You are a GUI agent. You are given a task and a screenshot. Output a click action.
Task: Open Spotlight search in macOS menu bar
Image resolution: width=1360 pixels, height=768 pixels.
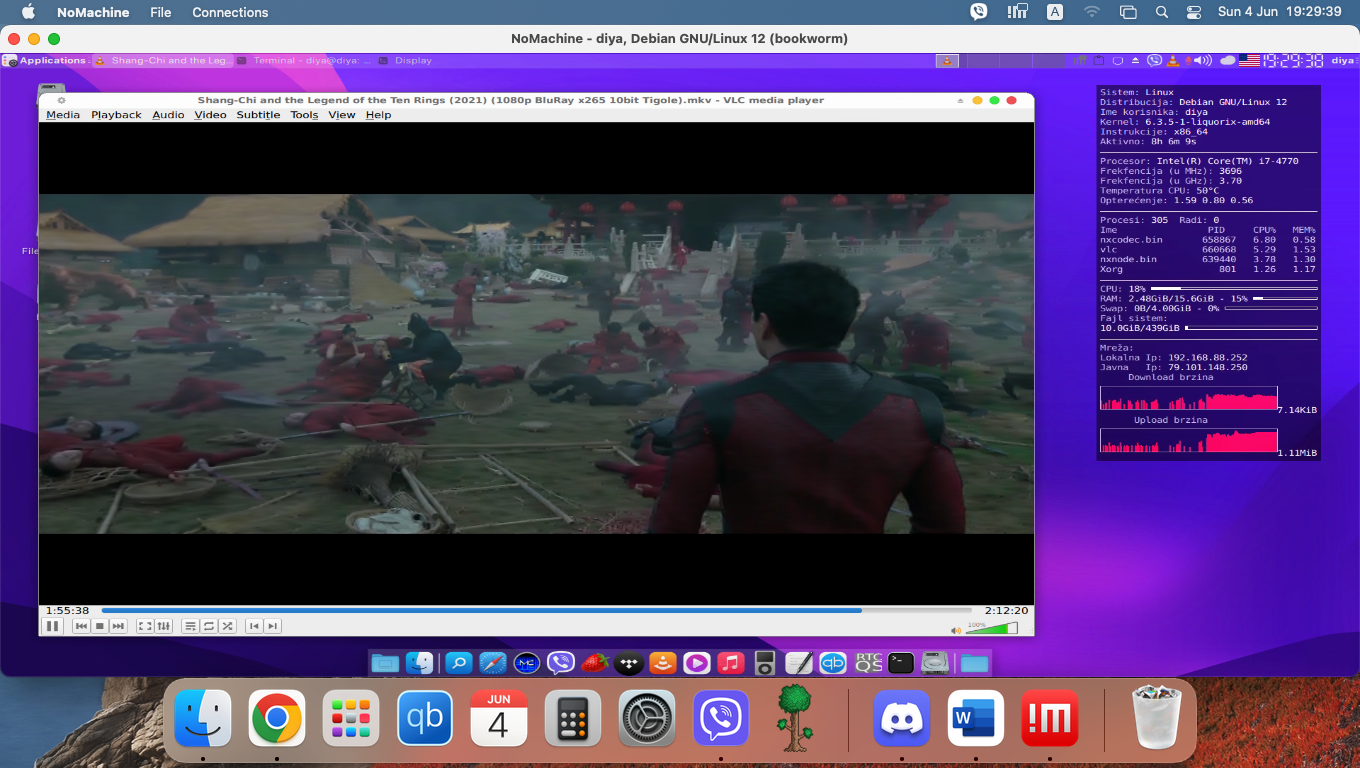1162,12
